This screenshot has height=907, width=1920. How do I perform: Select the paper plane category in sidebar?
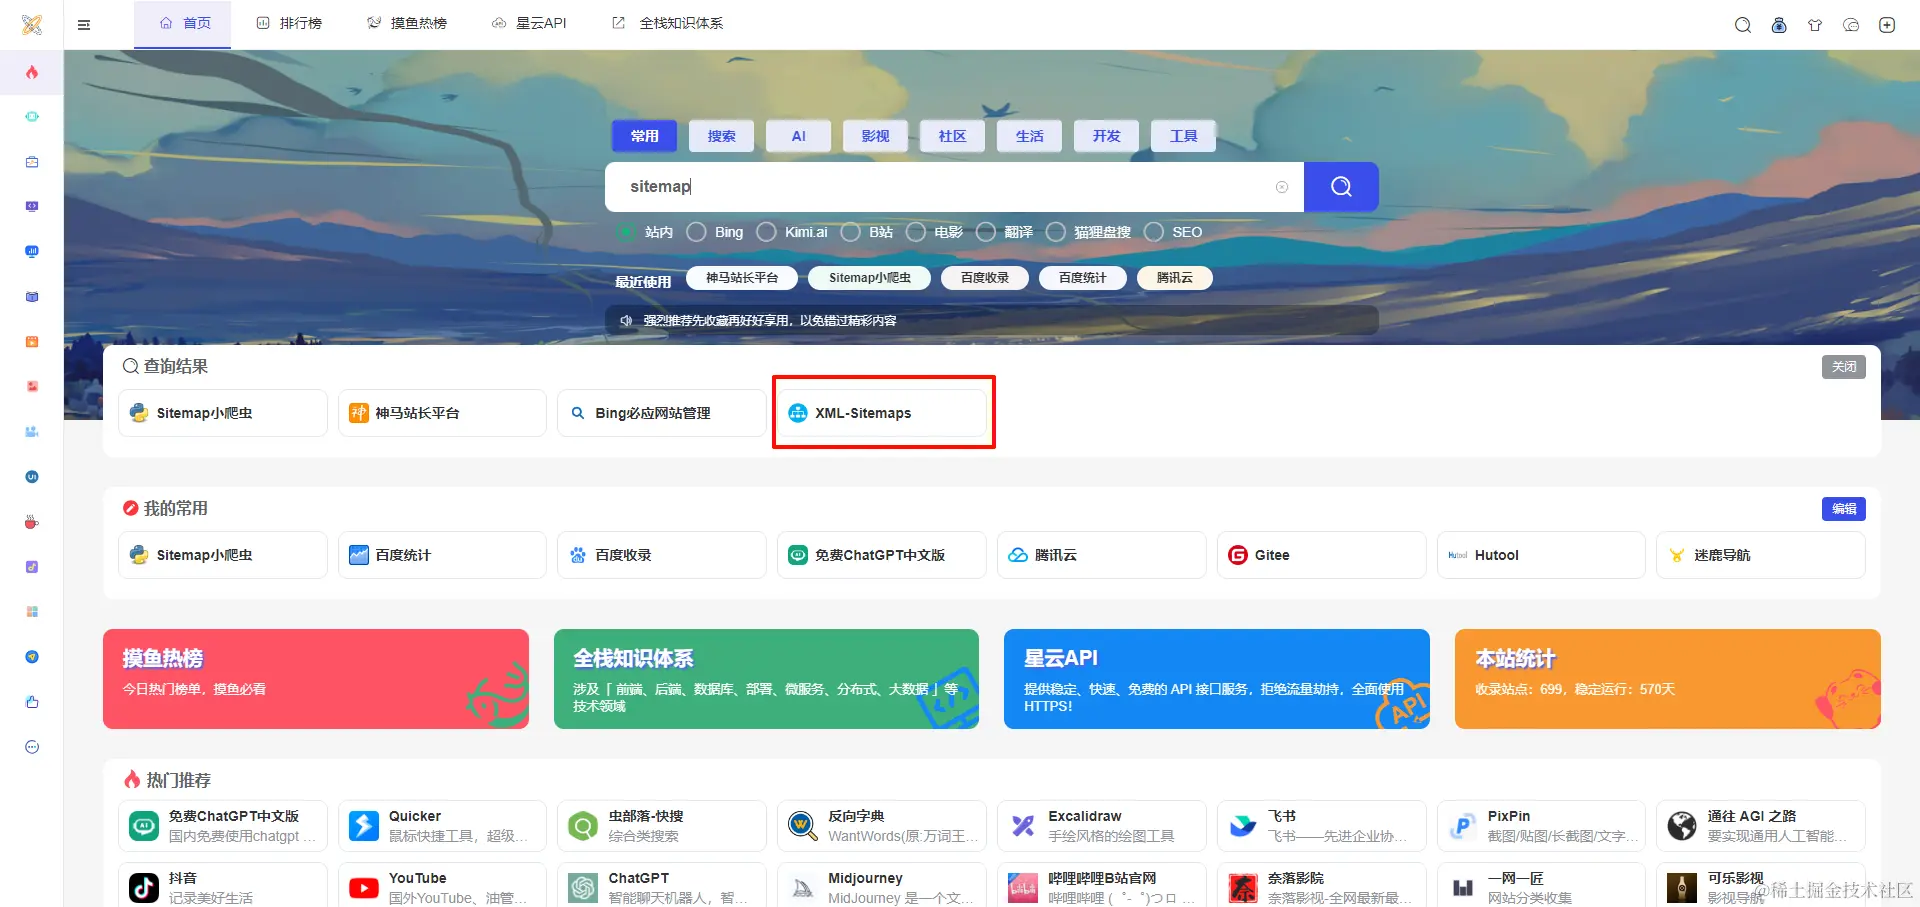(x=32, y=656)
